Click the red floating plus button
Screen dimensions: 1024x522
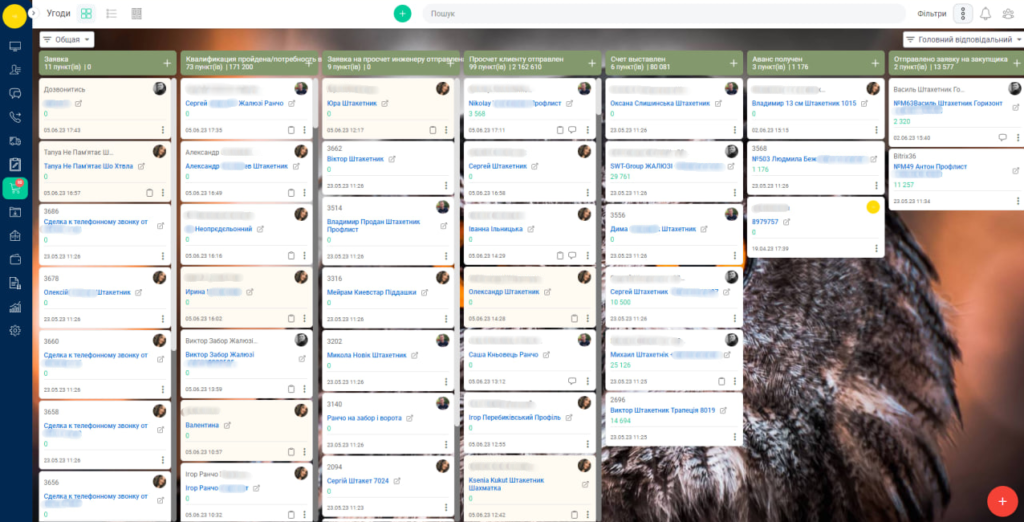click(1001, 499)
